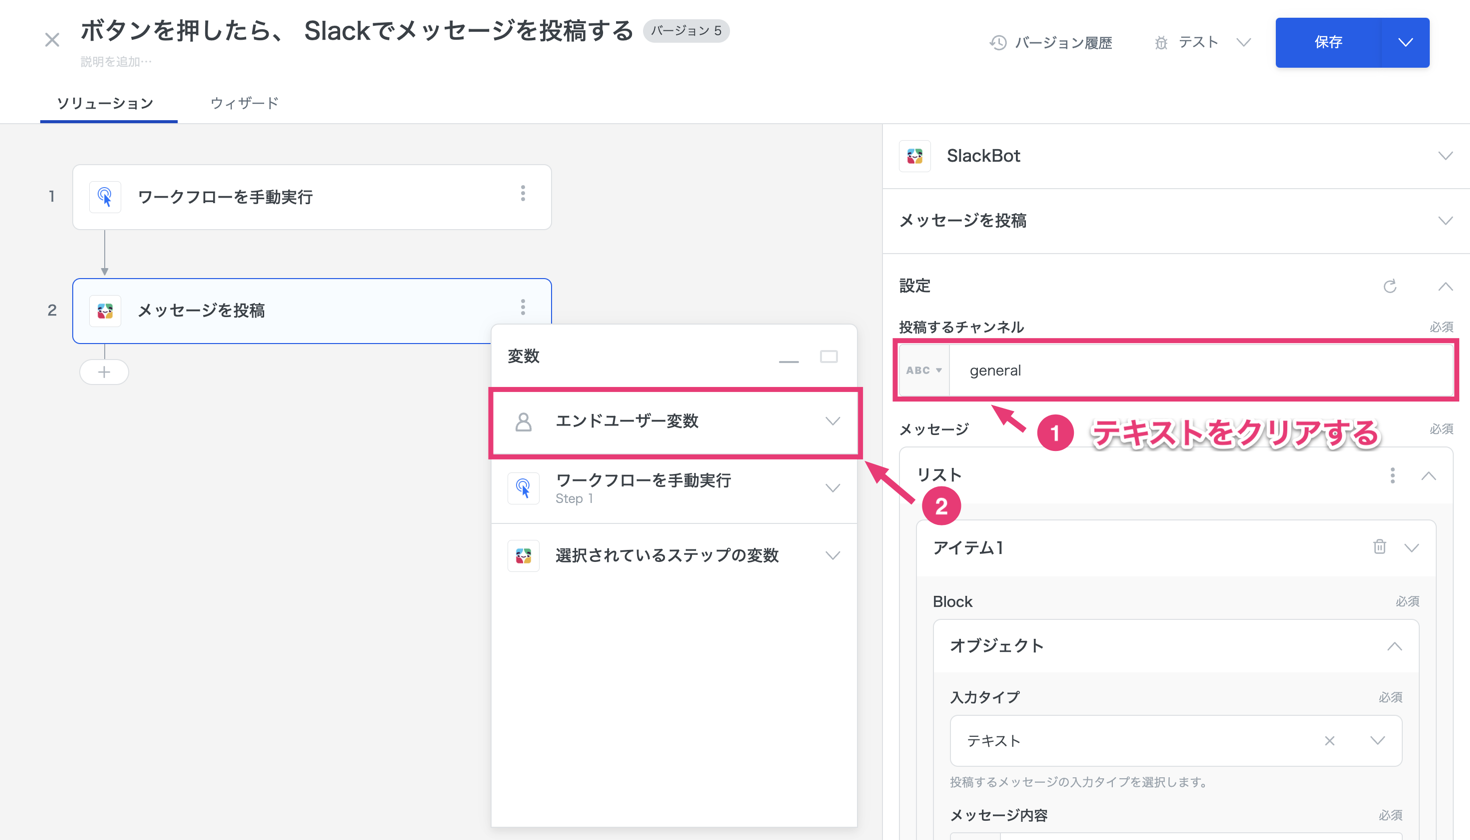This screenshot has width=1470, height=840.
Task: Expand ワークフローを手動実行 Step 1 variables
Action: click(x=832, y=488)
